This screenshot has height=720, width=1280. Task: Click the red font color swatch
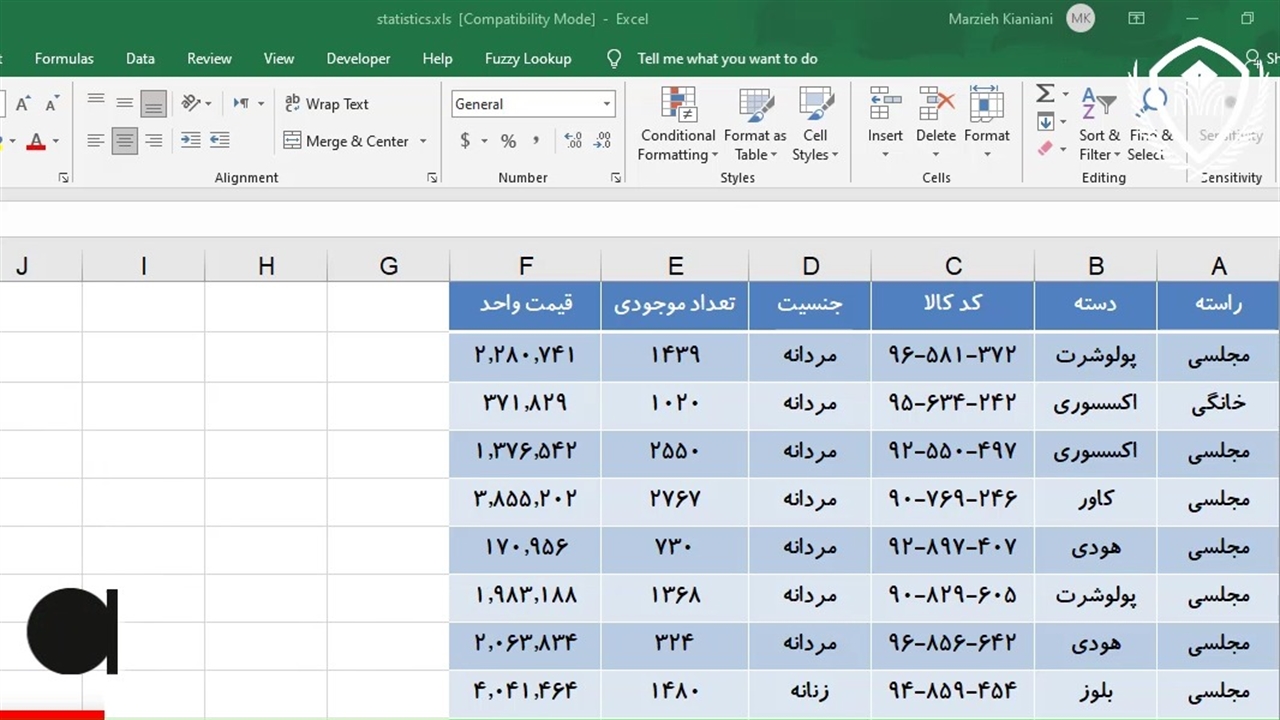(36, 142)
